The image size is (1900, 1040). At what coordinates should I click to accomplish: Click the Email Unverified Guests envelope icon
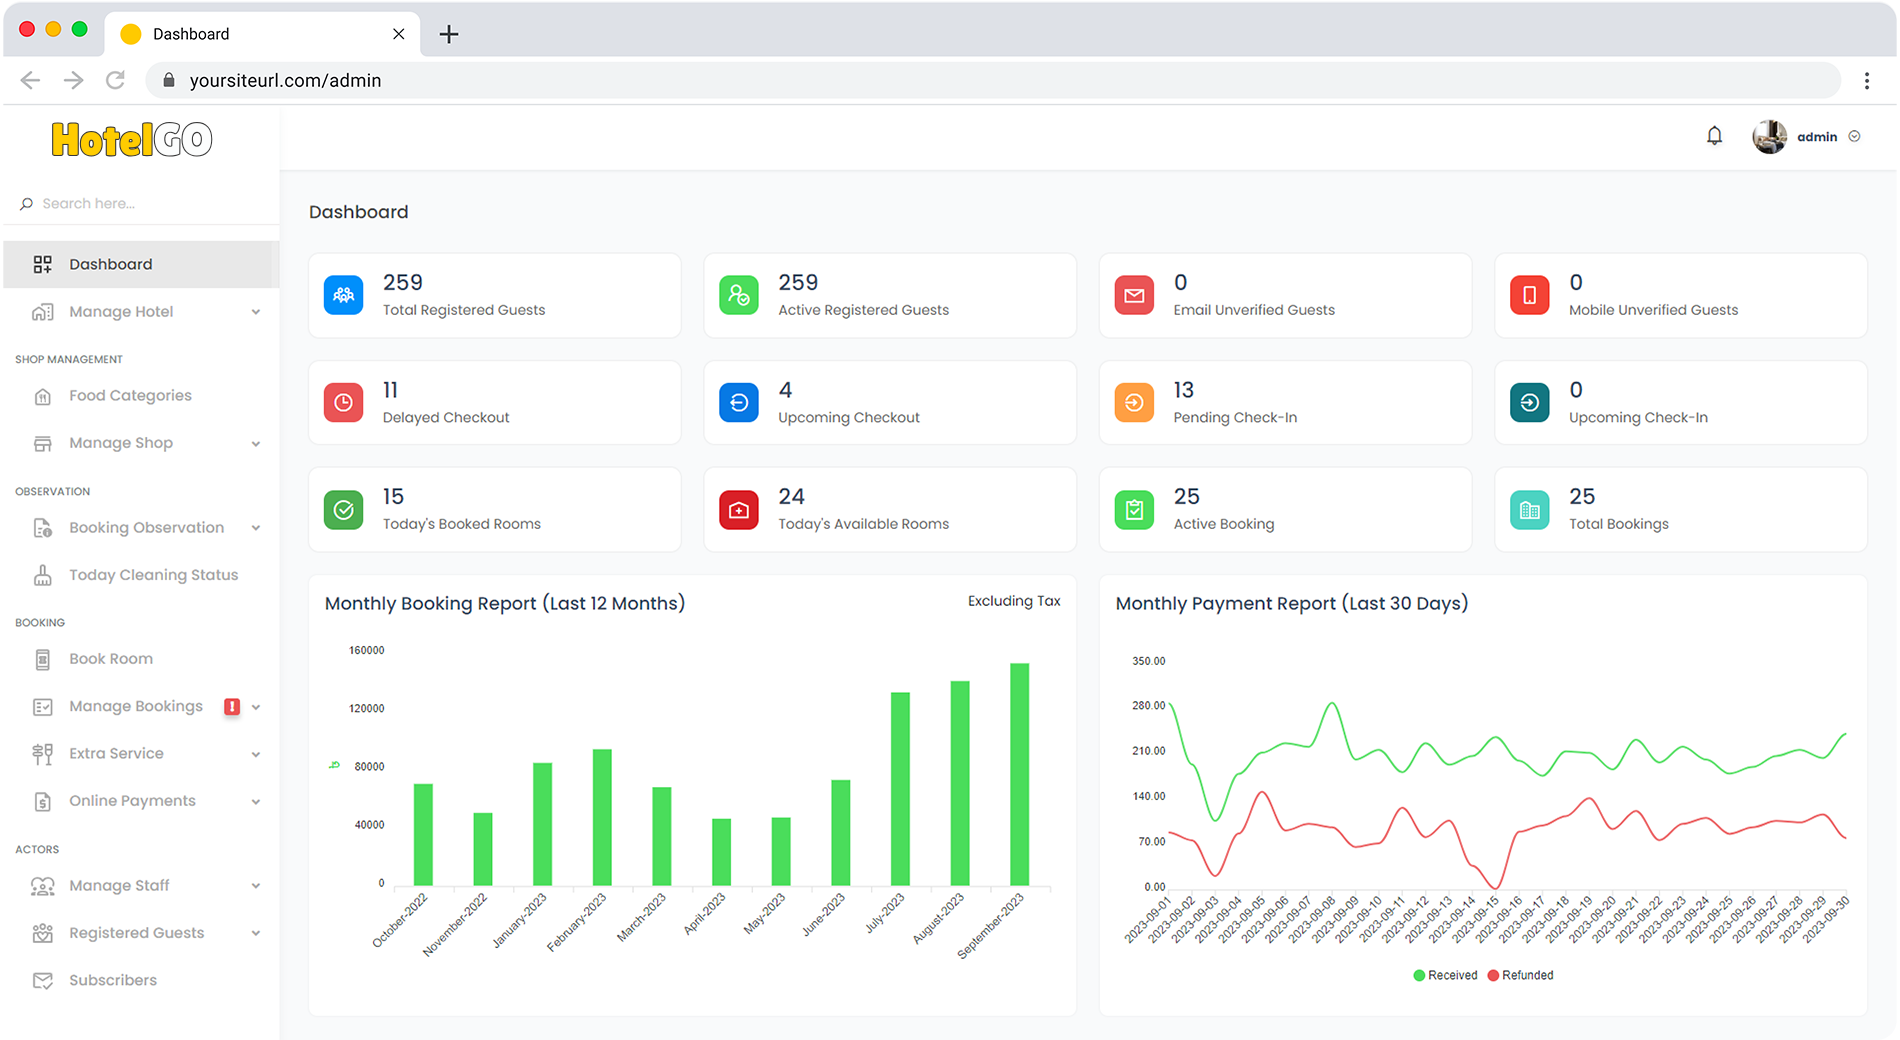1134,295
